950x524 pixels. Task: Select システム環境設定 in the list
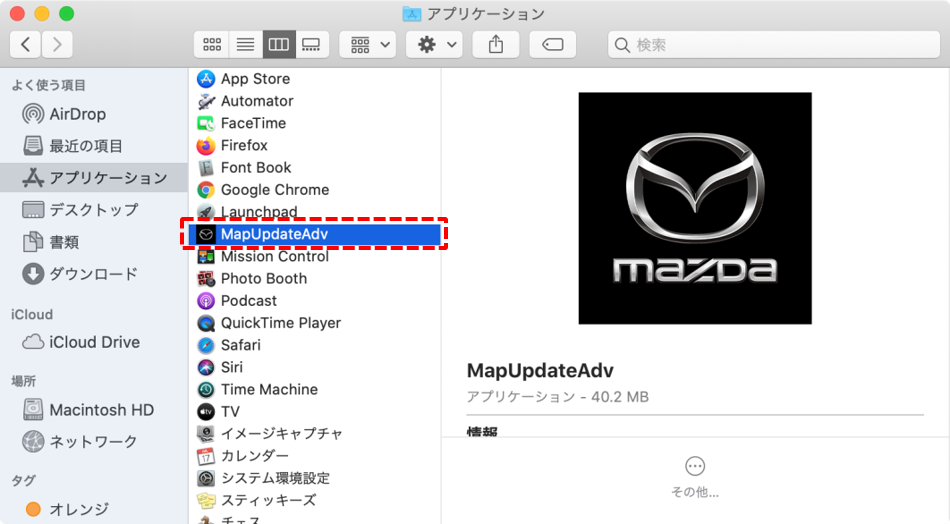[x=315, y=478]
